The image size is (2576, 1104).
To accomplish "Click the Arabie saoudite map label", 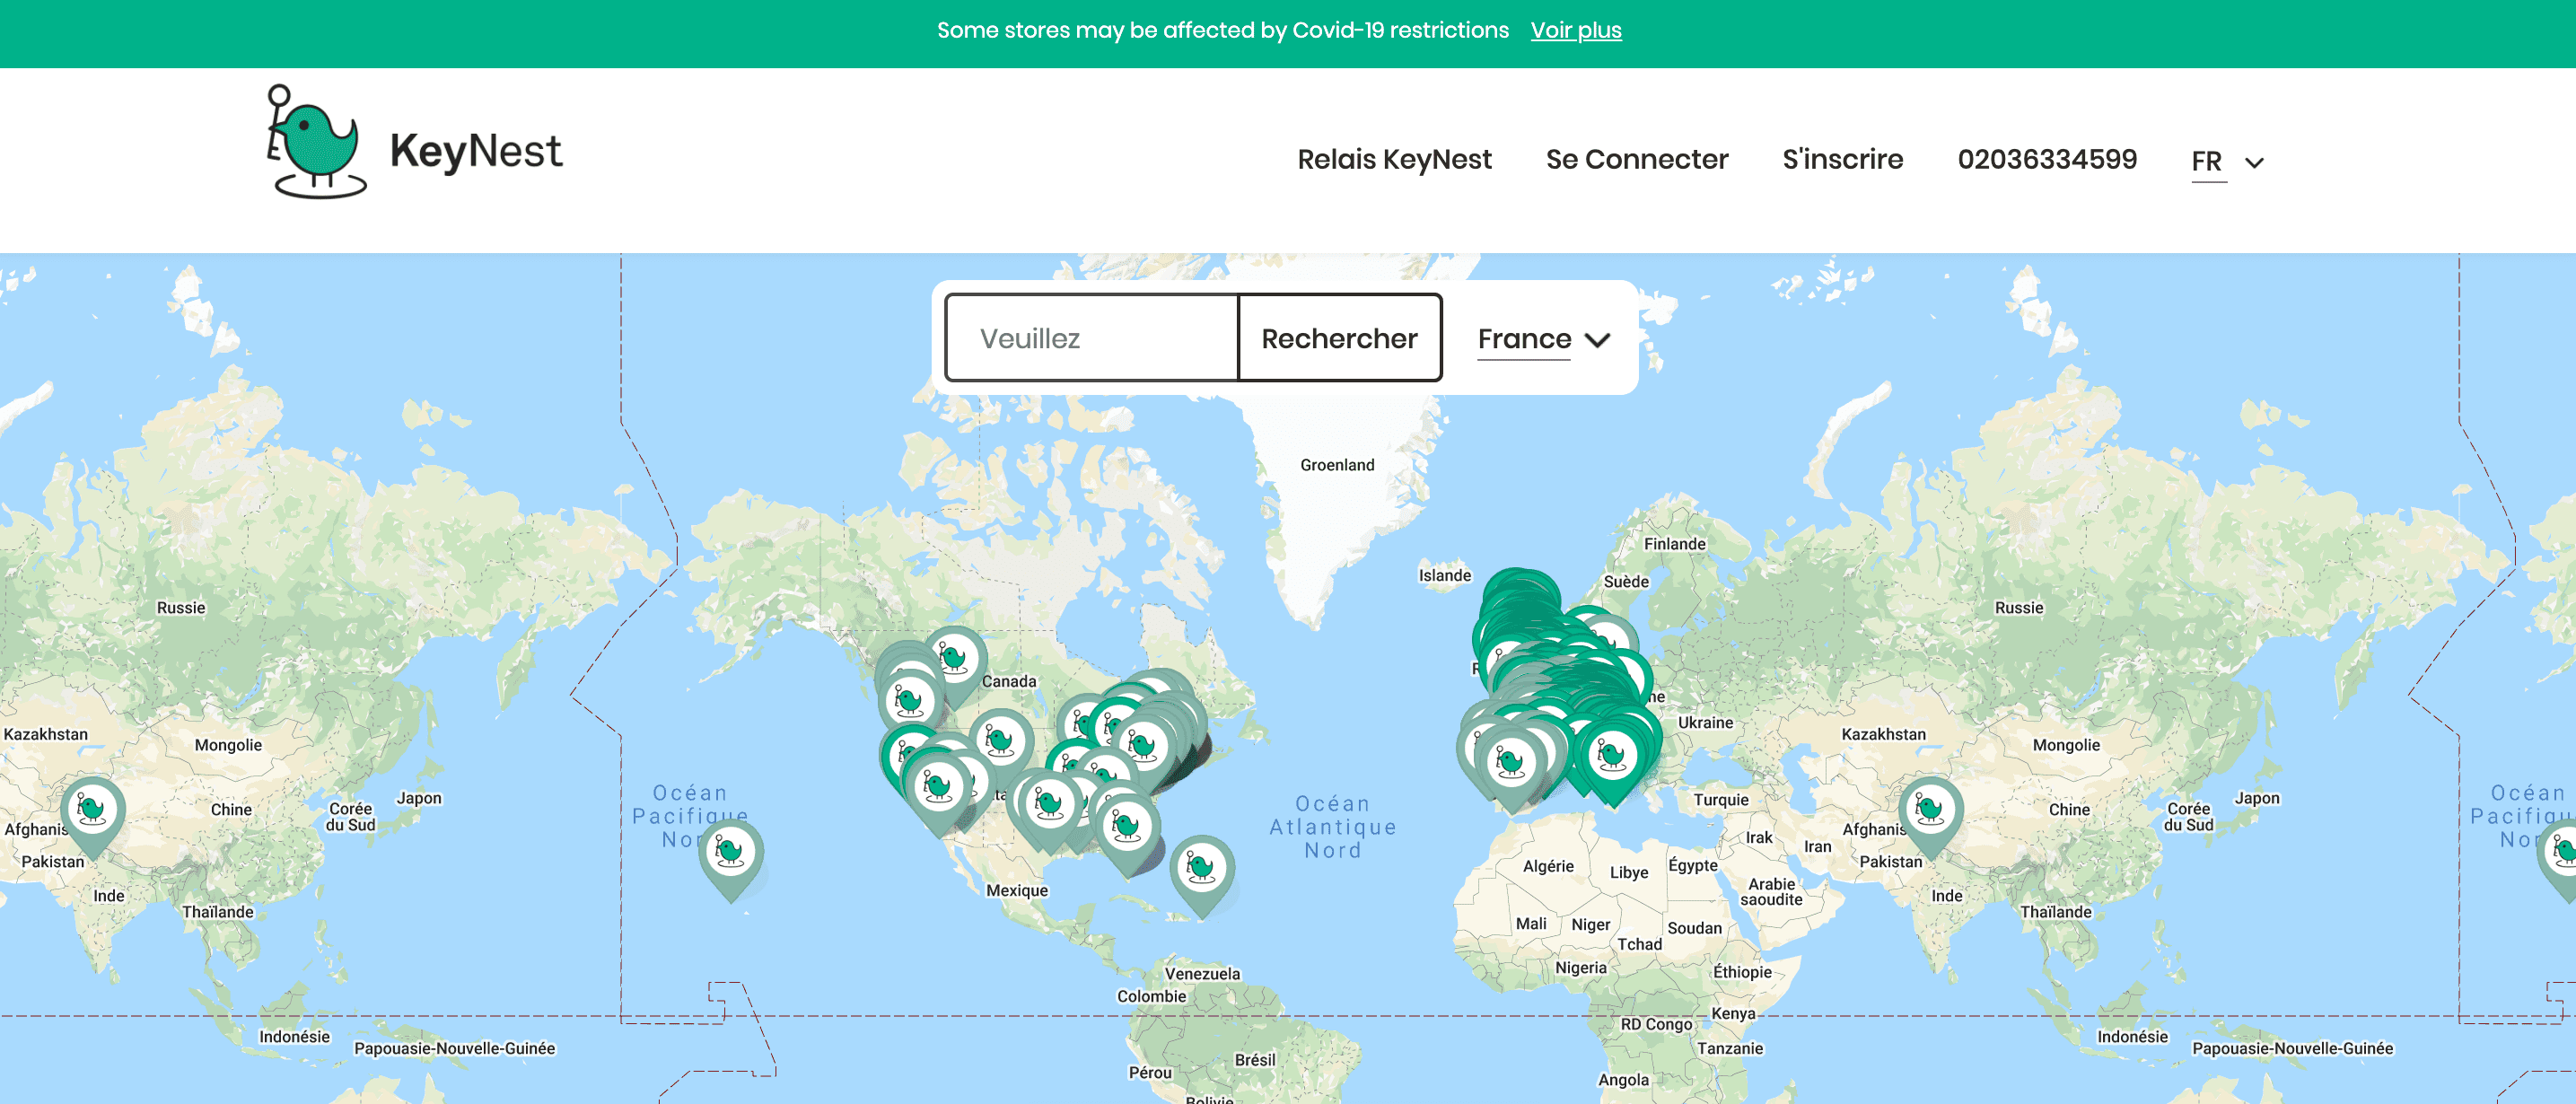I will [1771, 892].
